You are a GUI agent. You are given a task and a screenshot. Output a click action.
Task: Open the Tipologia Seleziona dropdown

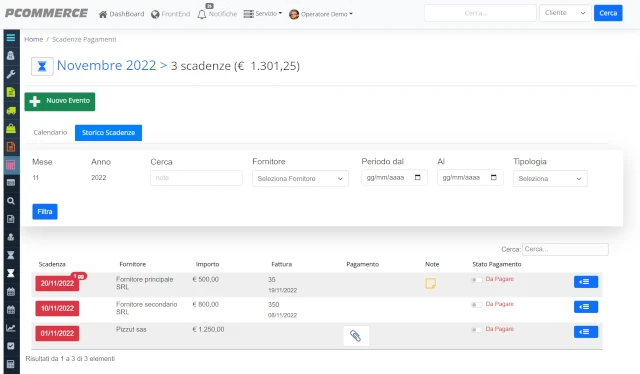coord(550,178)
